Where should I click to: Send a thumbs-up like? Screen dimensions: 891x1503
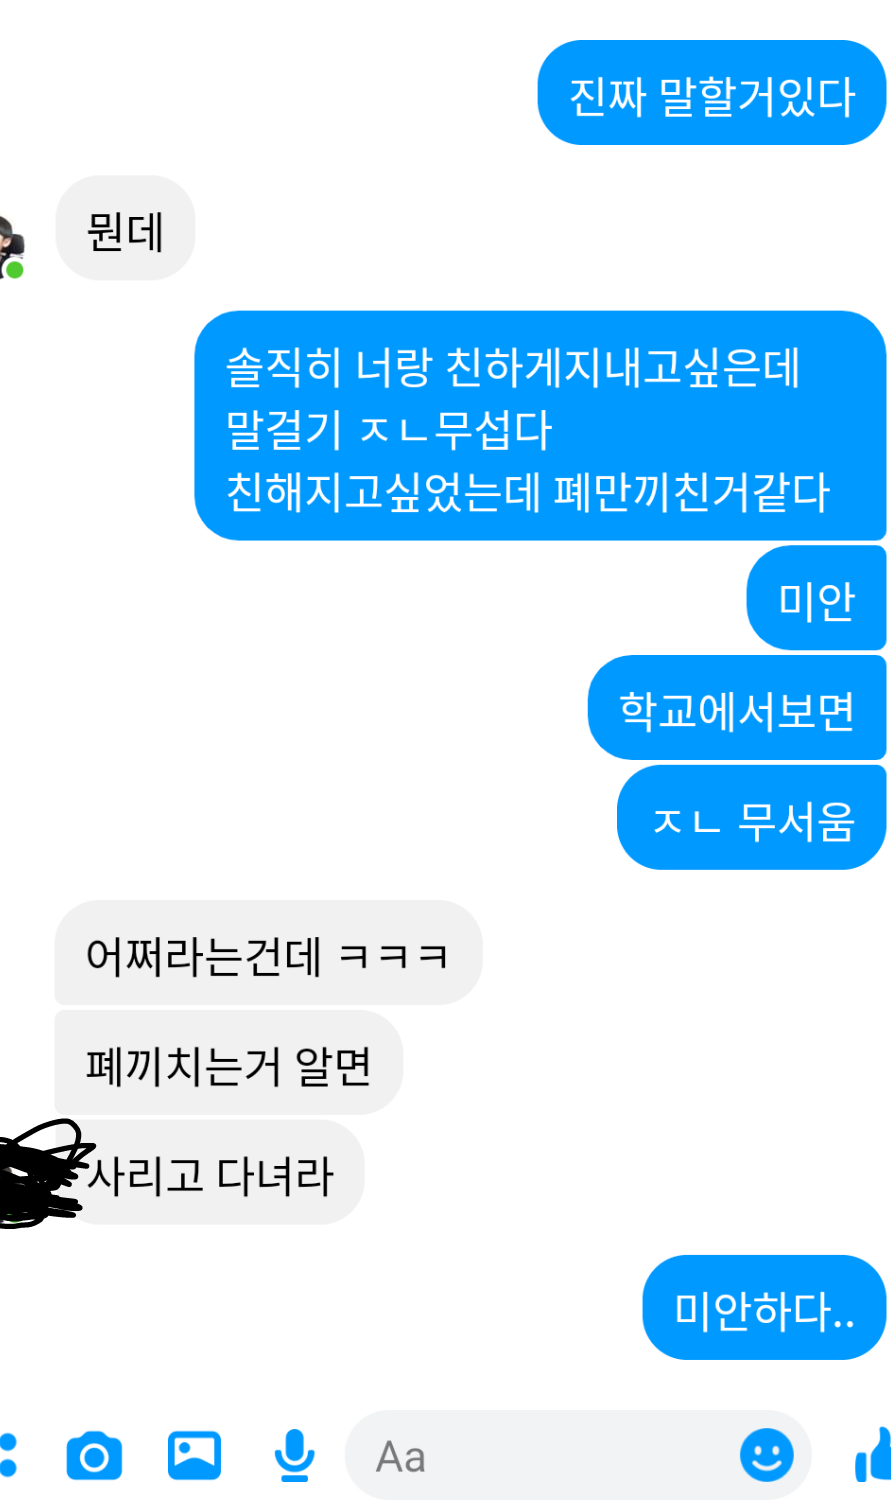[x=873, y=1456]
